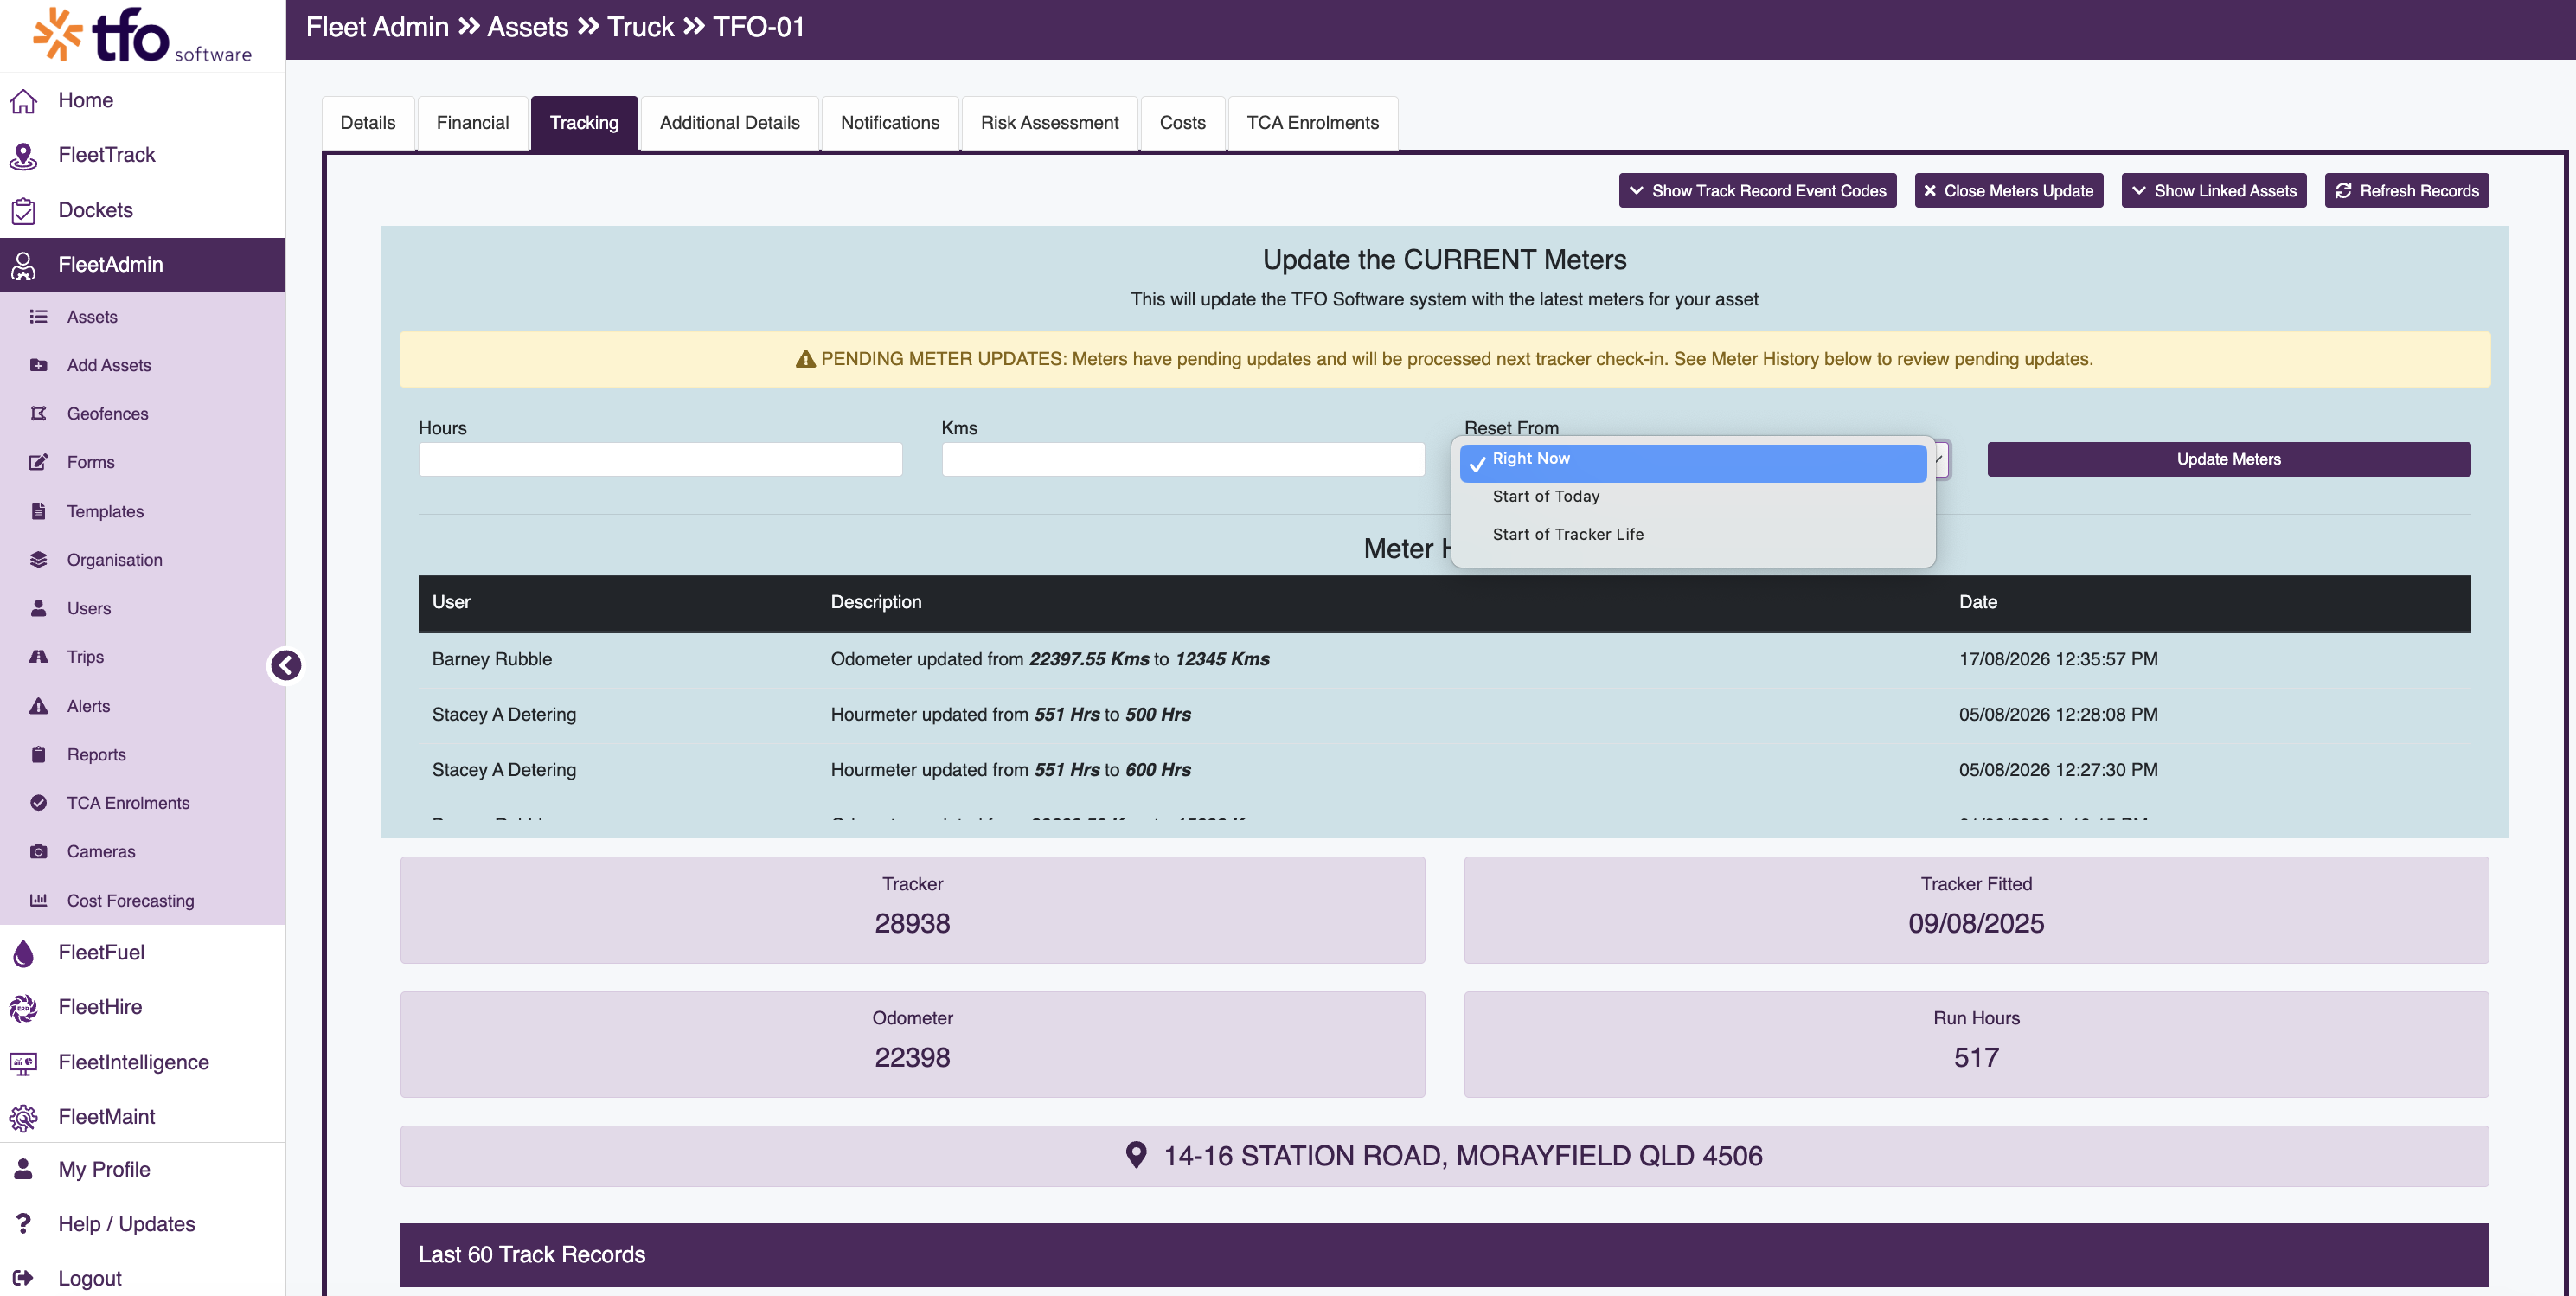The height and width of the screenshot is (1296, 2576).
Task: Open the Notifications tab
Action: click(x=890, y=123)
